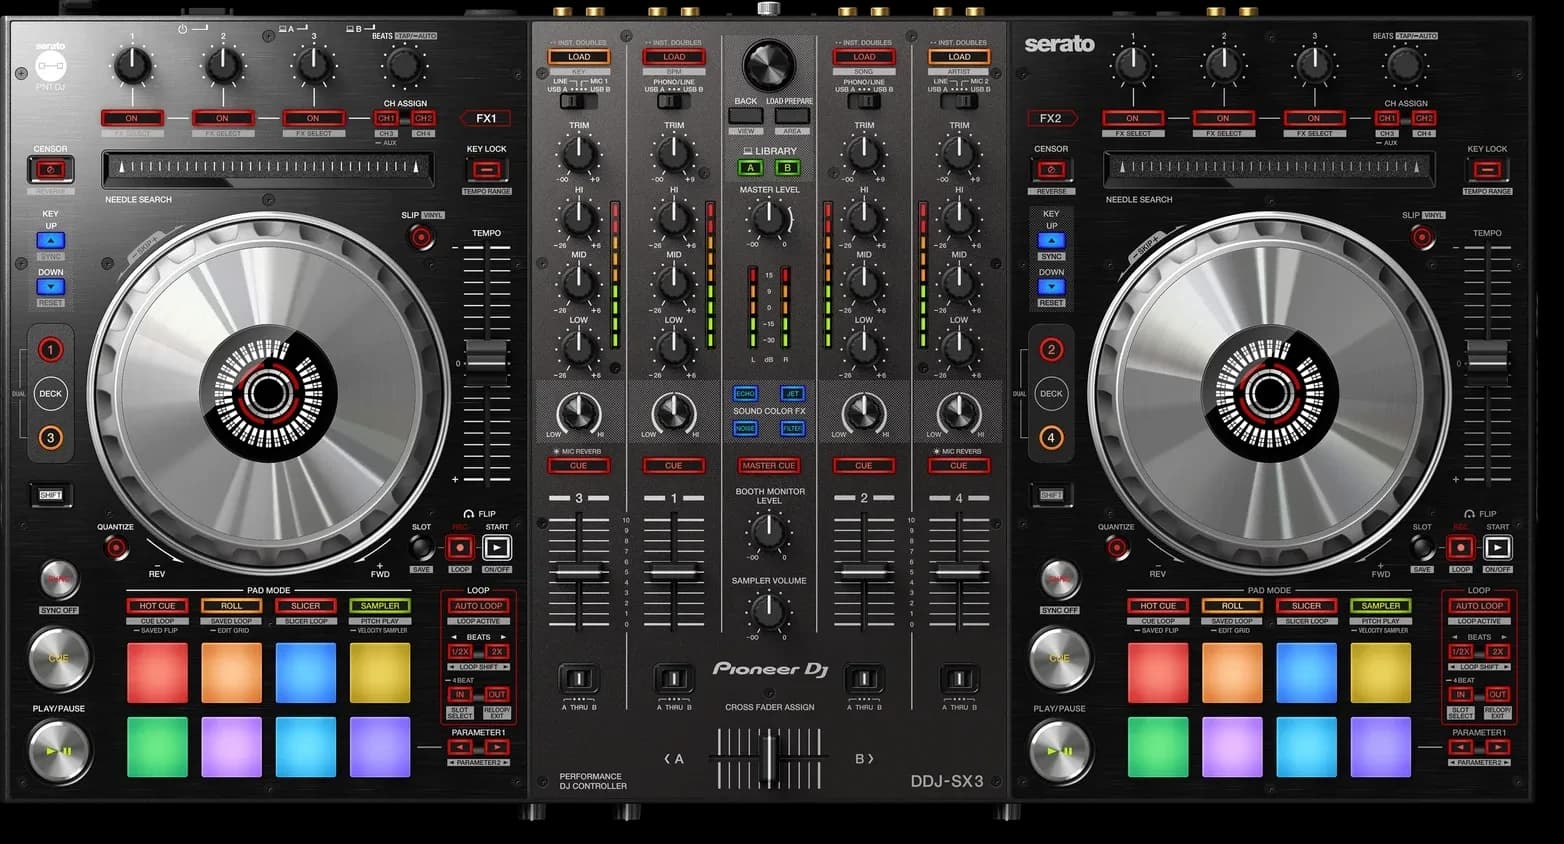Activate the JET sound color FX button
The width and height of the screenshot is (1564, 844).
[792, 394]
